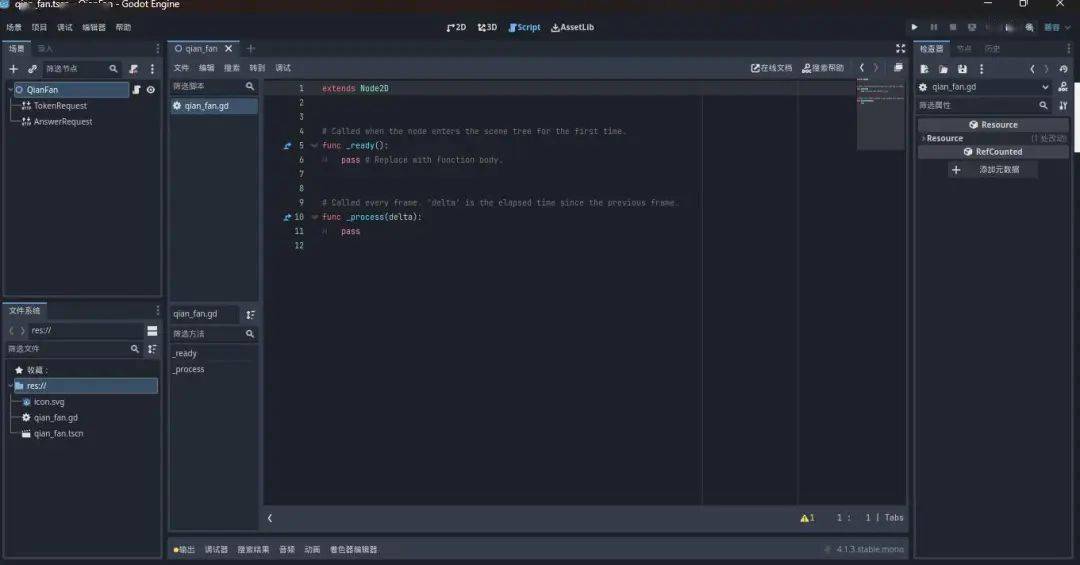The height and width of the screenshot is (565, 1080).
Task: Fold the _process function
Action: click(x=315, y=217)
